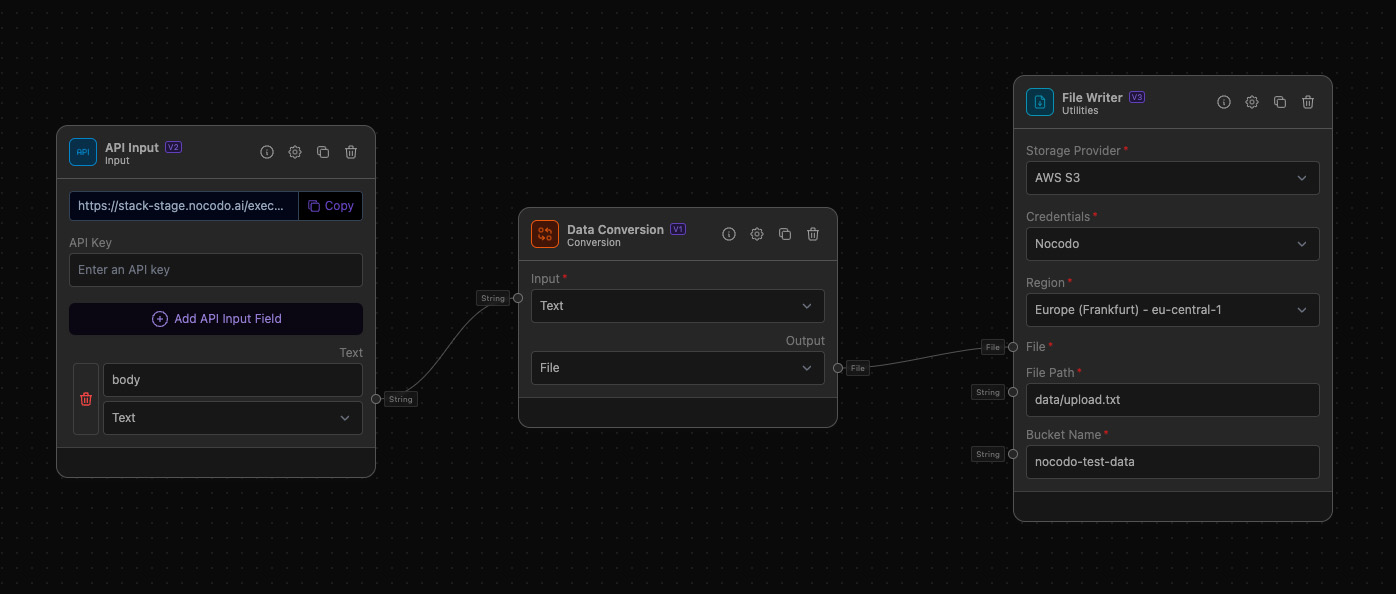
Task: Open Data Conversion Input dropdown set to Text
Action: coord(677,306)
